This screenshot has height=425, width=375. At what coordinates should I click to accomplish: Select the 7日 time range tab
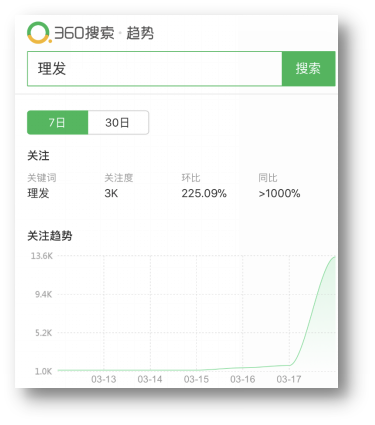click(x=57, y=123)
